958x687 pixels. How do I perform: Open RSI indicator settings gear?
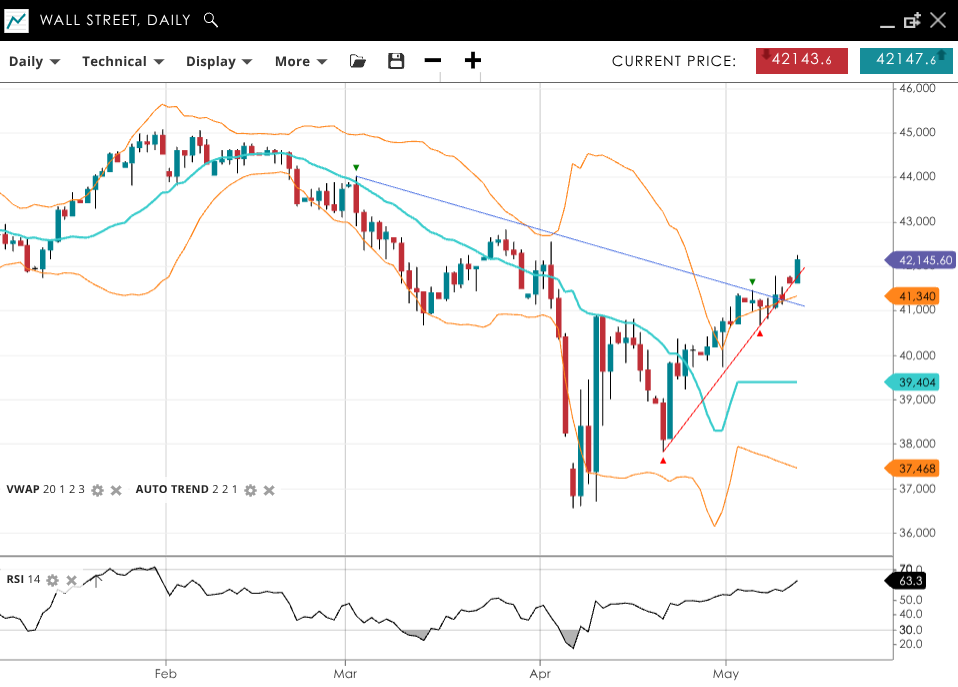52,580
